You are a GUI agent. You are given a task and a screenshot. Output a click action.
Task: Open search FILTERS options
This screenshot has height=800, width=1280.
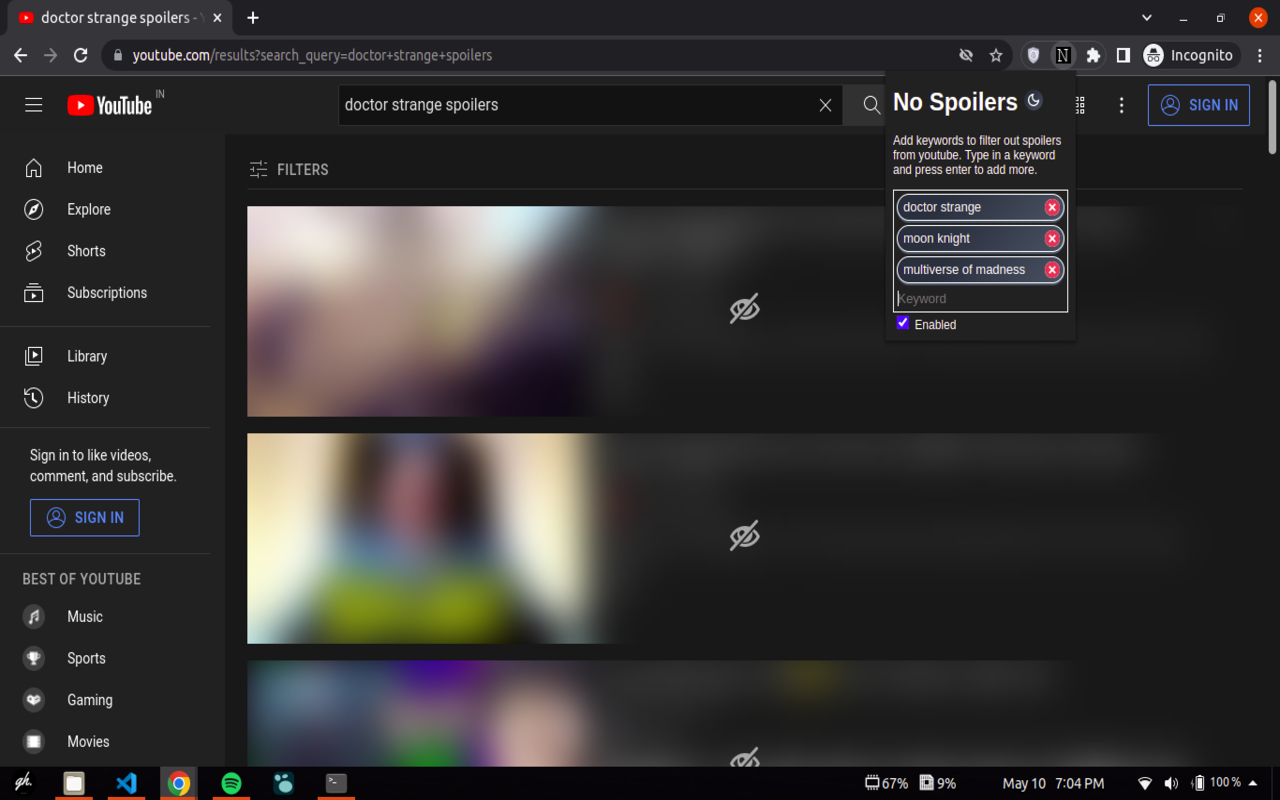point(289,170)
